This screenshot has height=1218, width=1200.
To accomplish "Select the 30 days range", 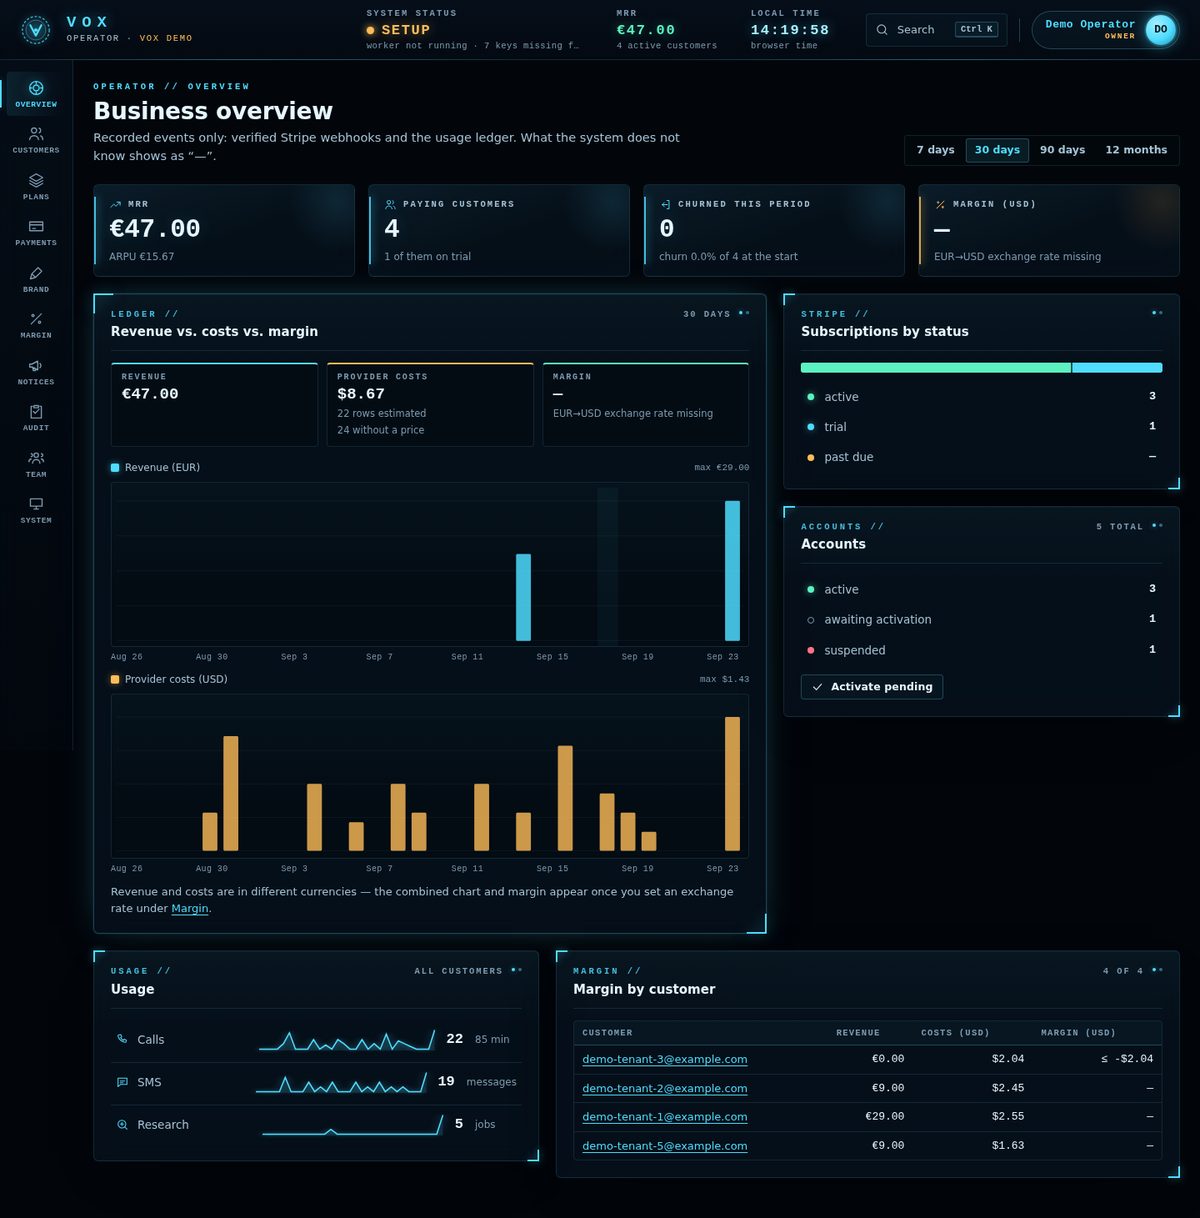I will [x=997, y=150].
